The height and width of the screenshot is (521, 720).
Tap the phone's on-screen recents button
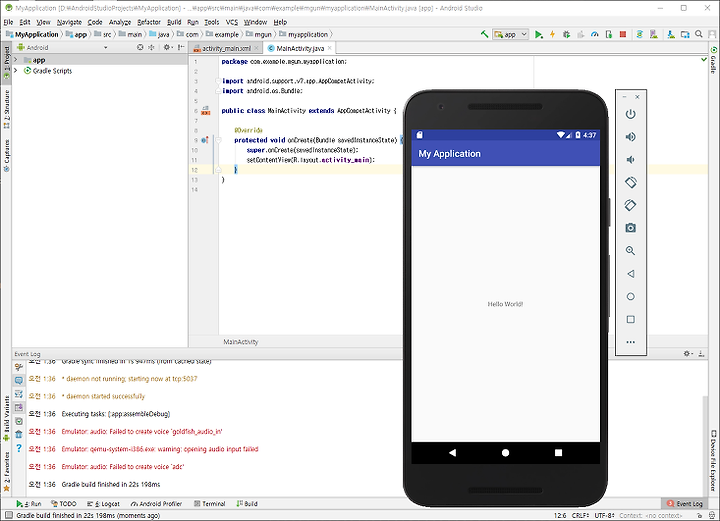pyautogui.click(x=558, y=453)
